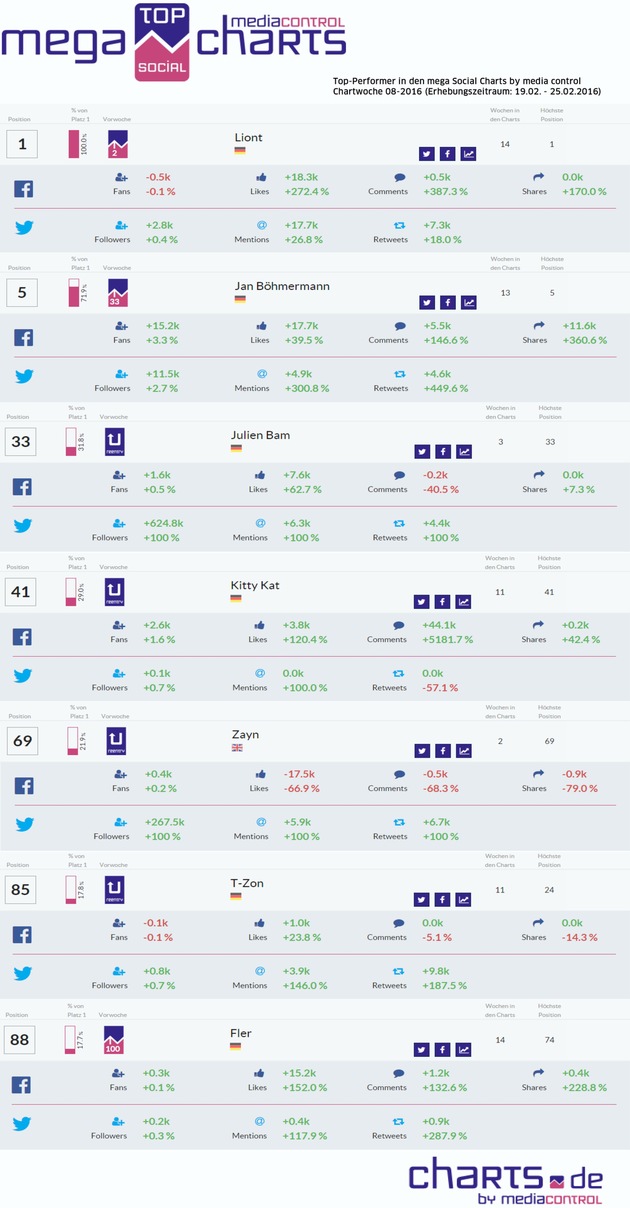
Task: Open the charts.de by media control logo
Action: pyautogui.click(x=506, y=1183)
